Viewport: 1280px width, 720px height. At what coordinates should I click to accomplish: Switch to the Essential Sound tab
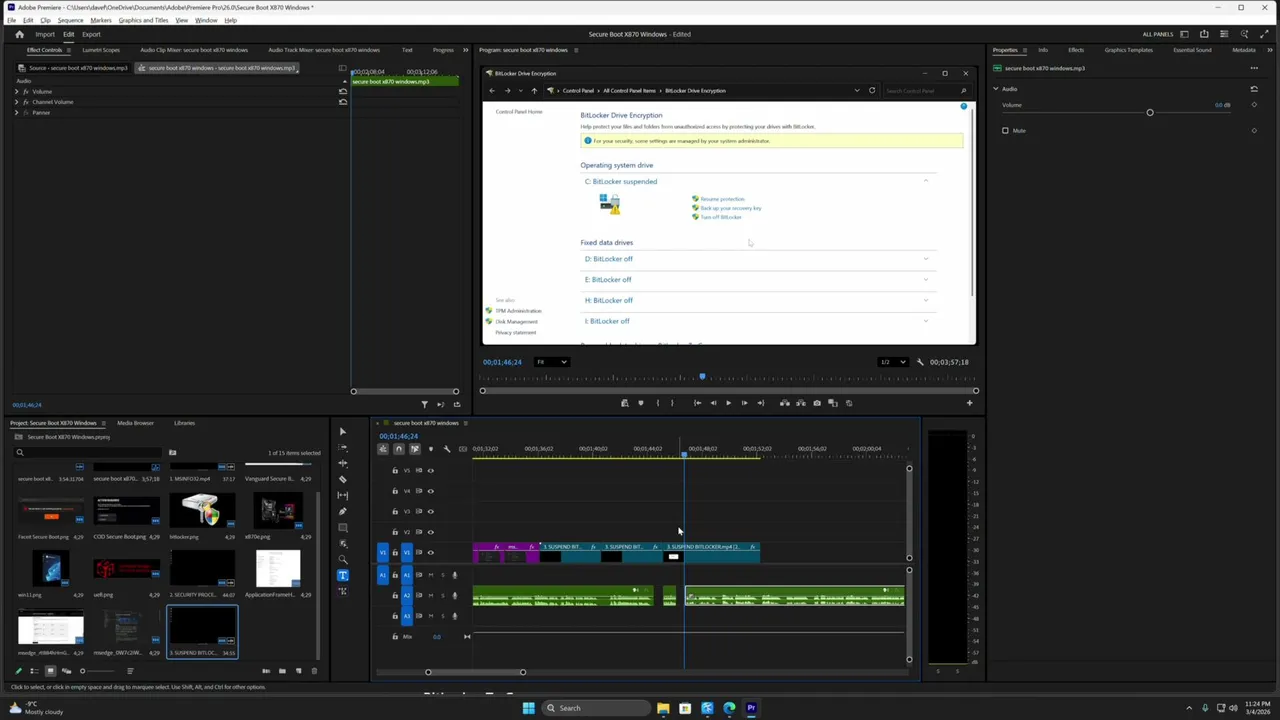tap(1192, 50)
